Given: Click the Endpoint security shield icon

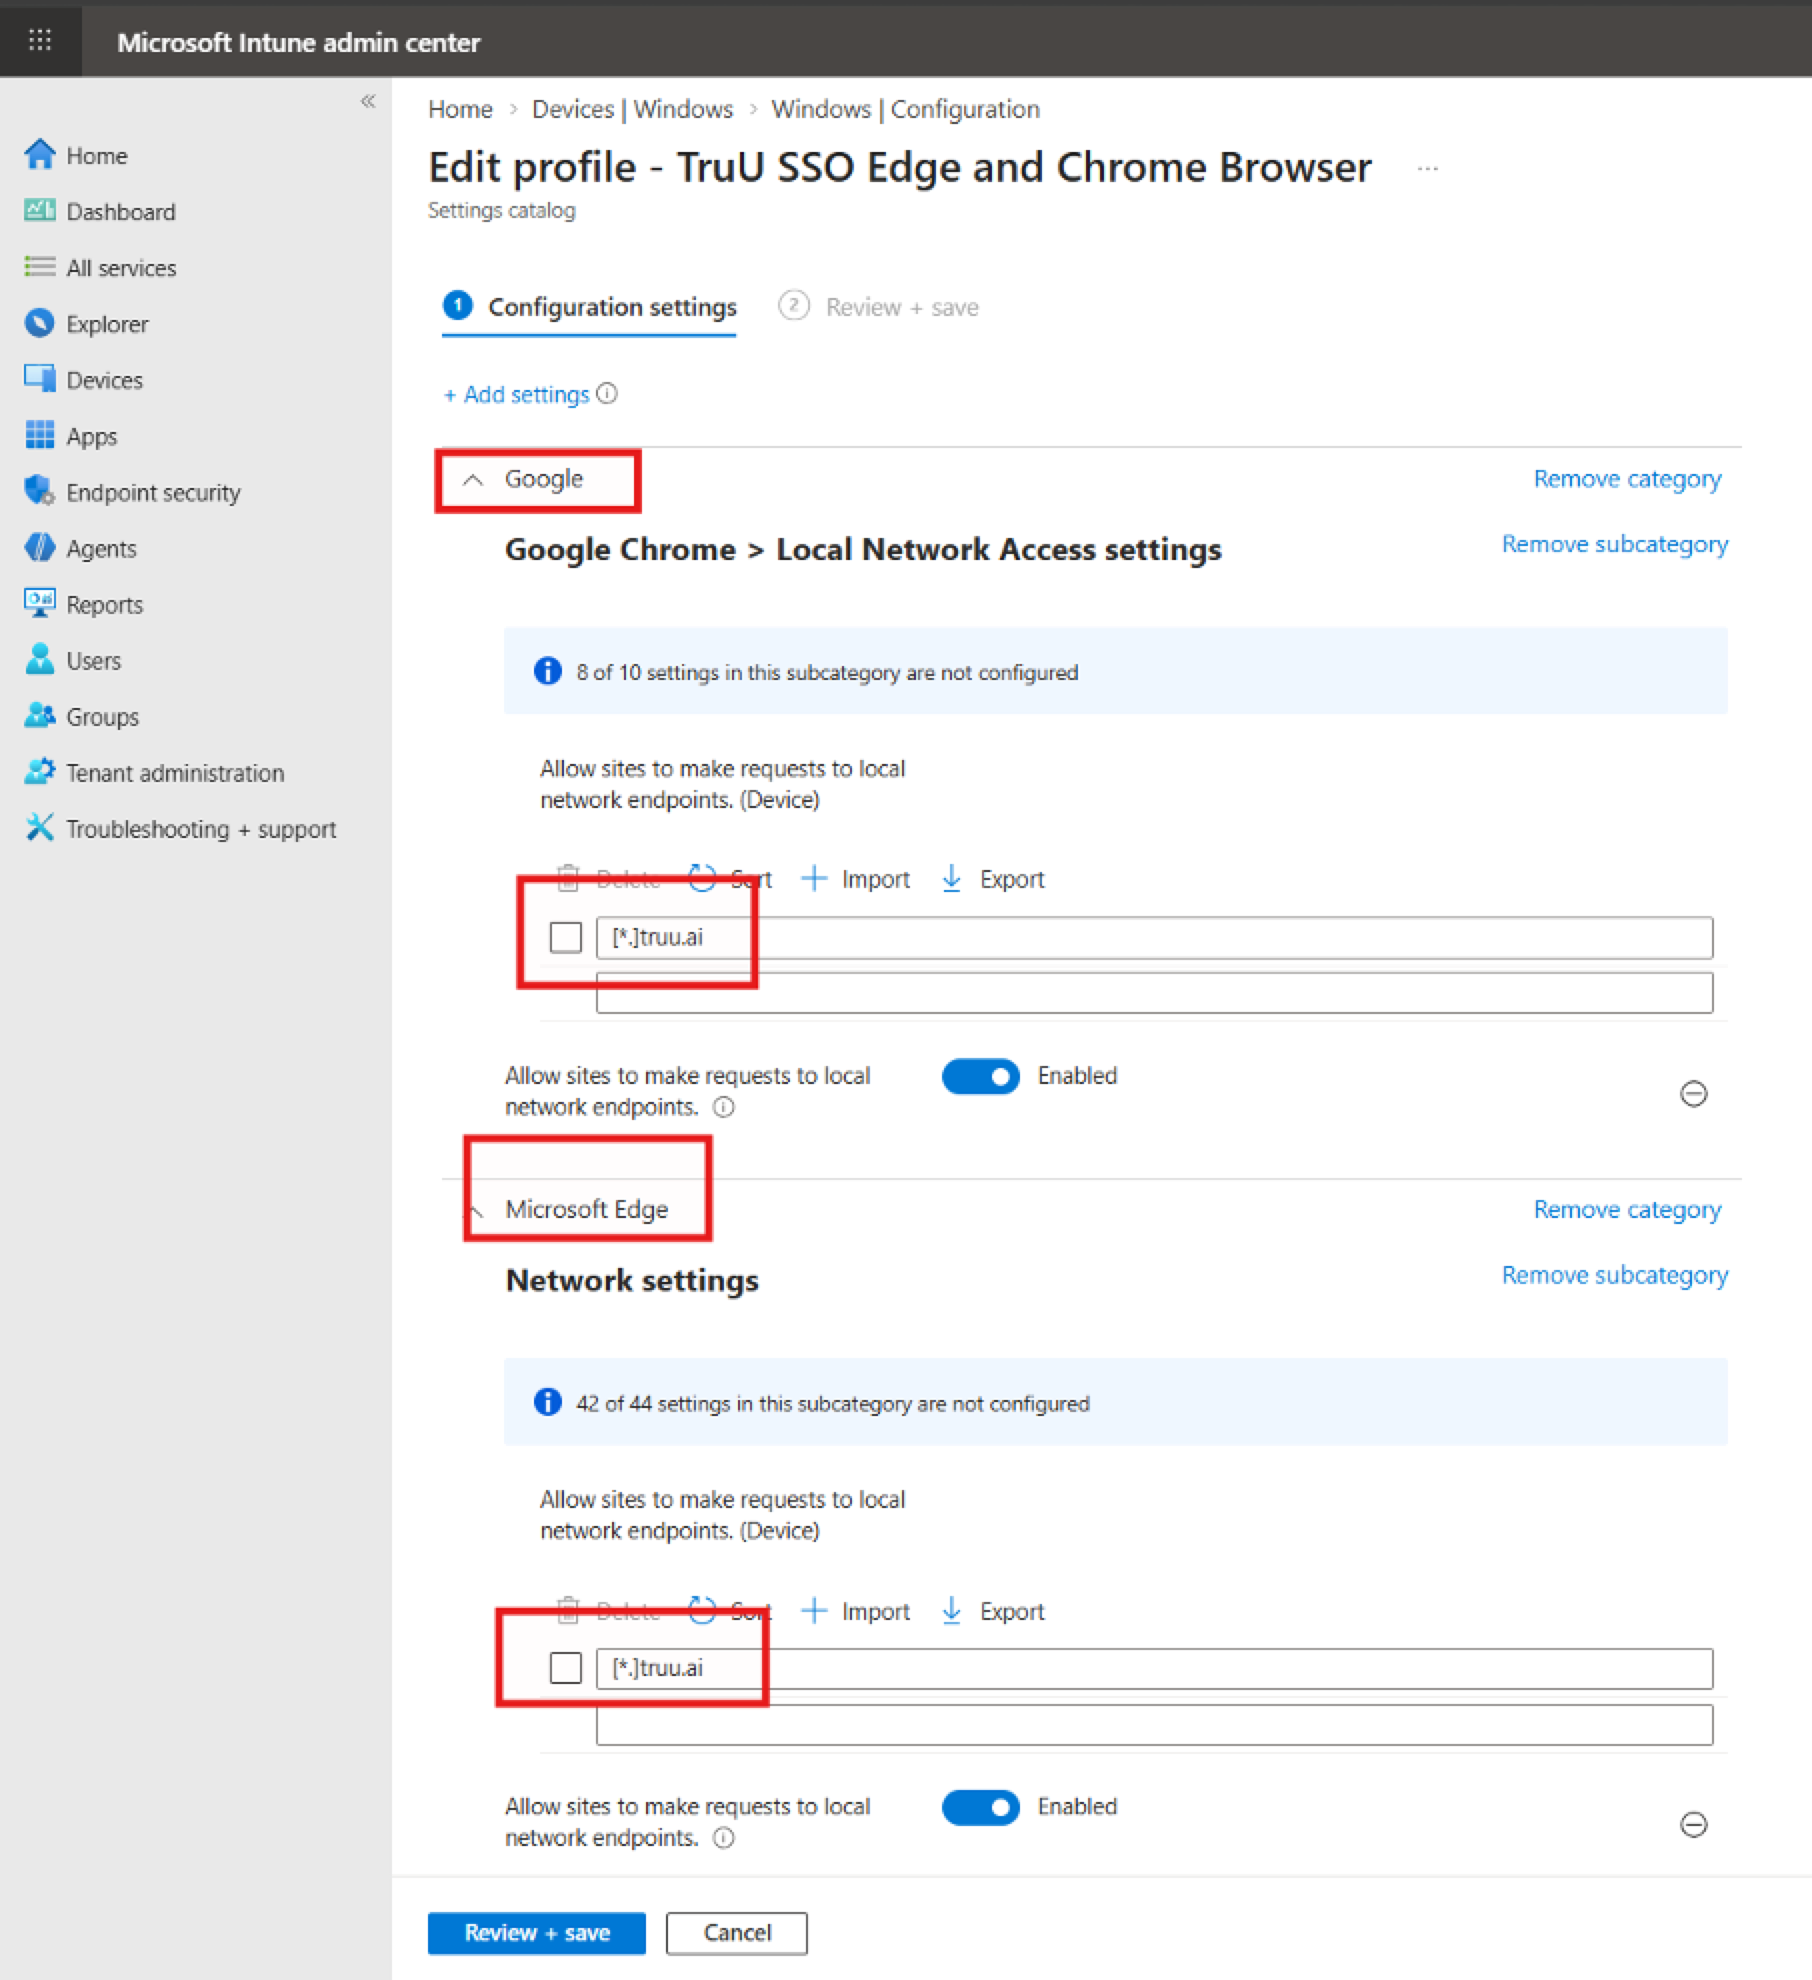Looking at the screenshot, I should (40, 491).
